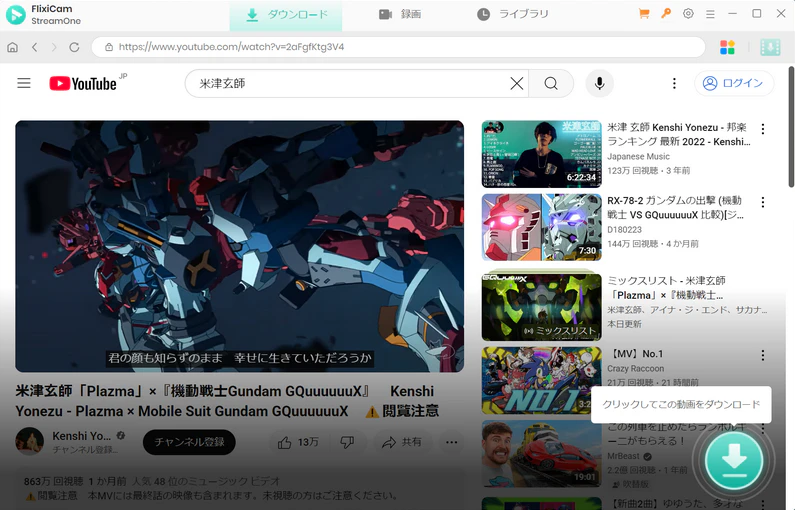795x510 pixels.
Task: Like the video with thumbs-up 13万
Action: click(298, 443)
